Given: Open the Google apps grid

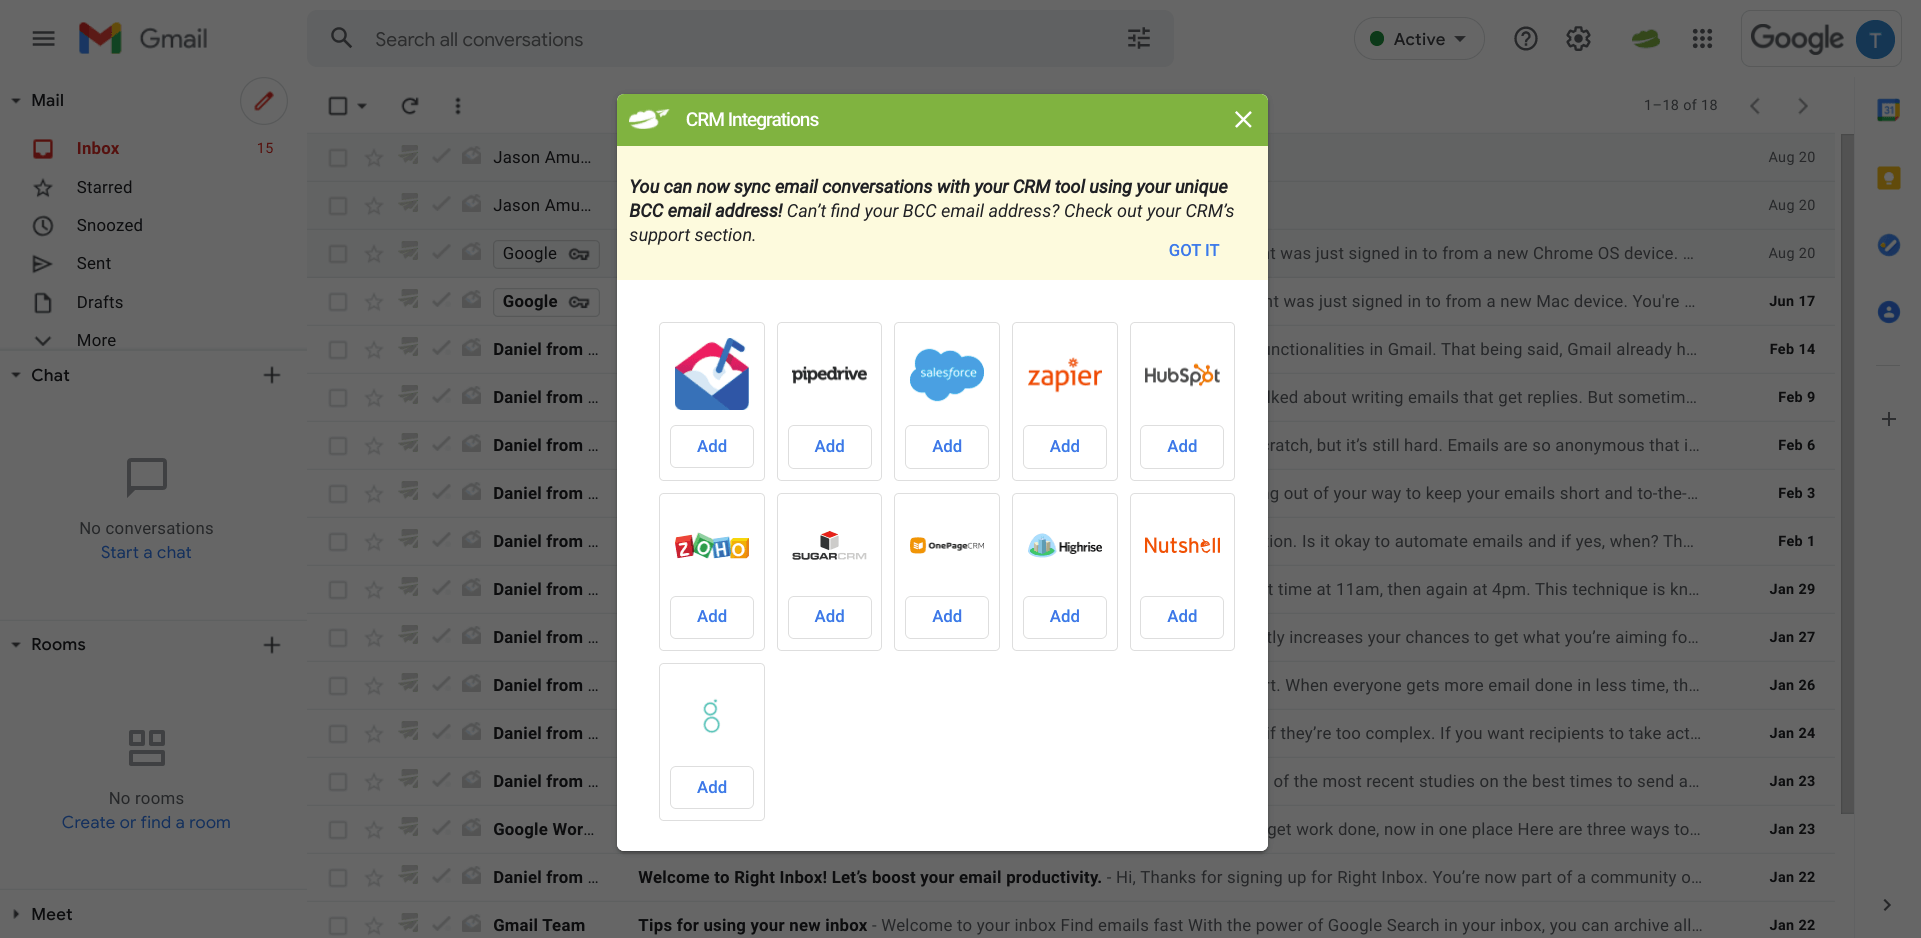Looking at the screenshot, I should [x=1702, y=39].
